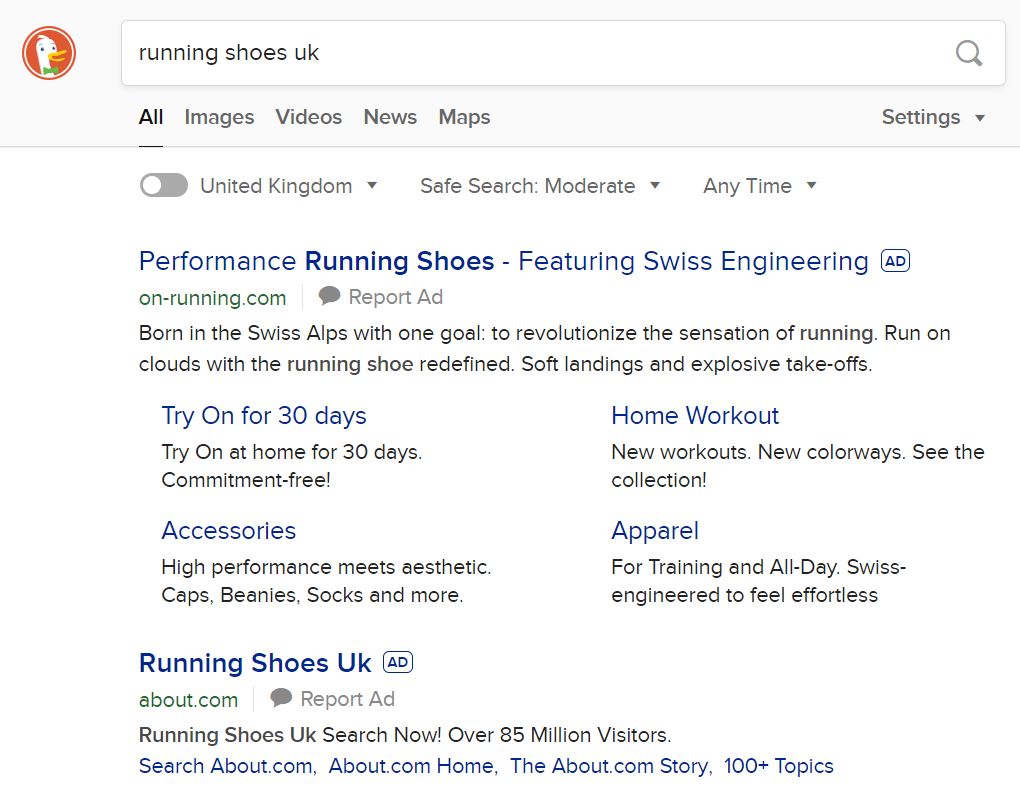Open the 100+ Topics link

(779, 765)
